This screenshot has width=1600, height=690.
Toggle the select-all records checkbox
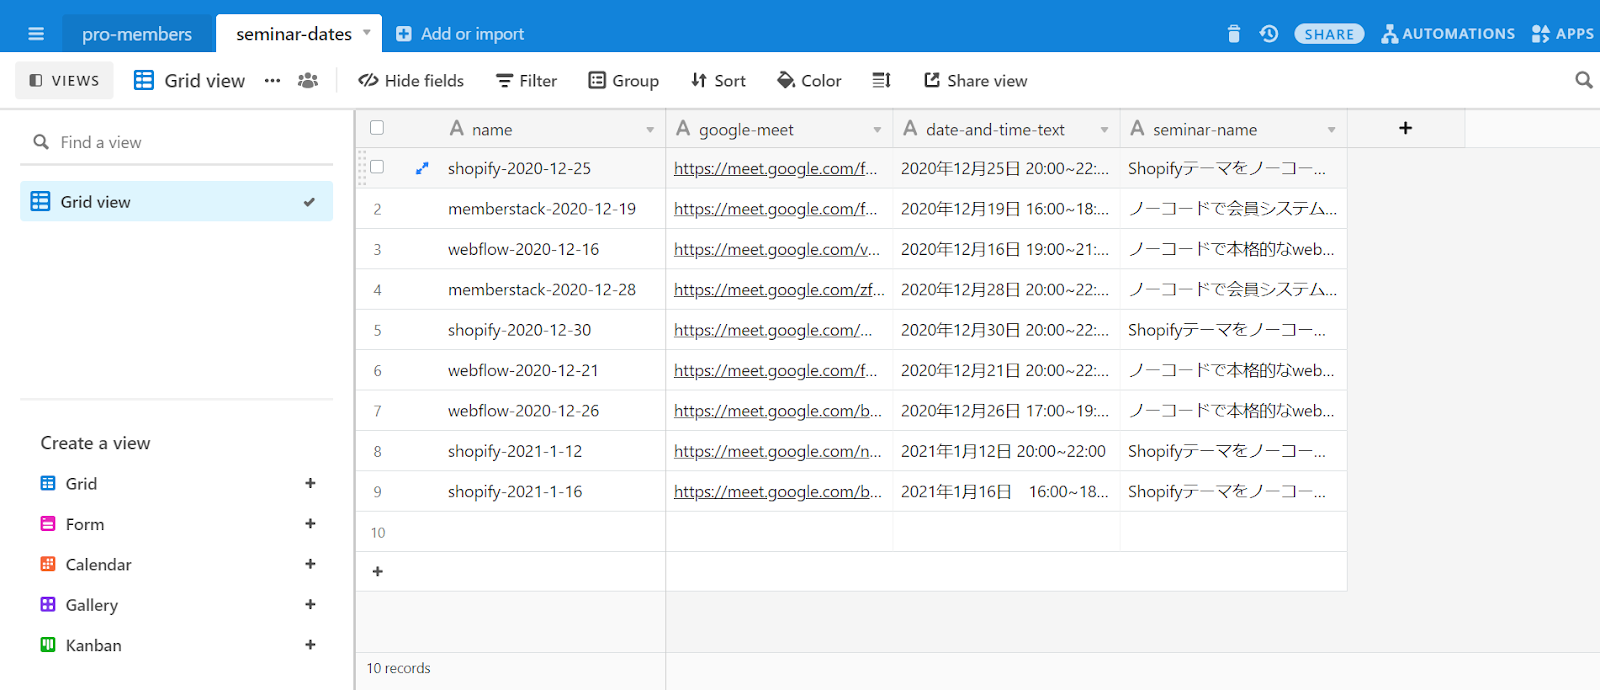pyautogui.click(x=377, y=128)
